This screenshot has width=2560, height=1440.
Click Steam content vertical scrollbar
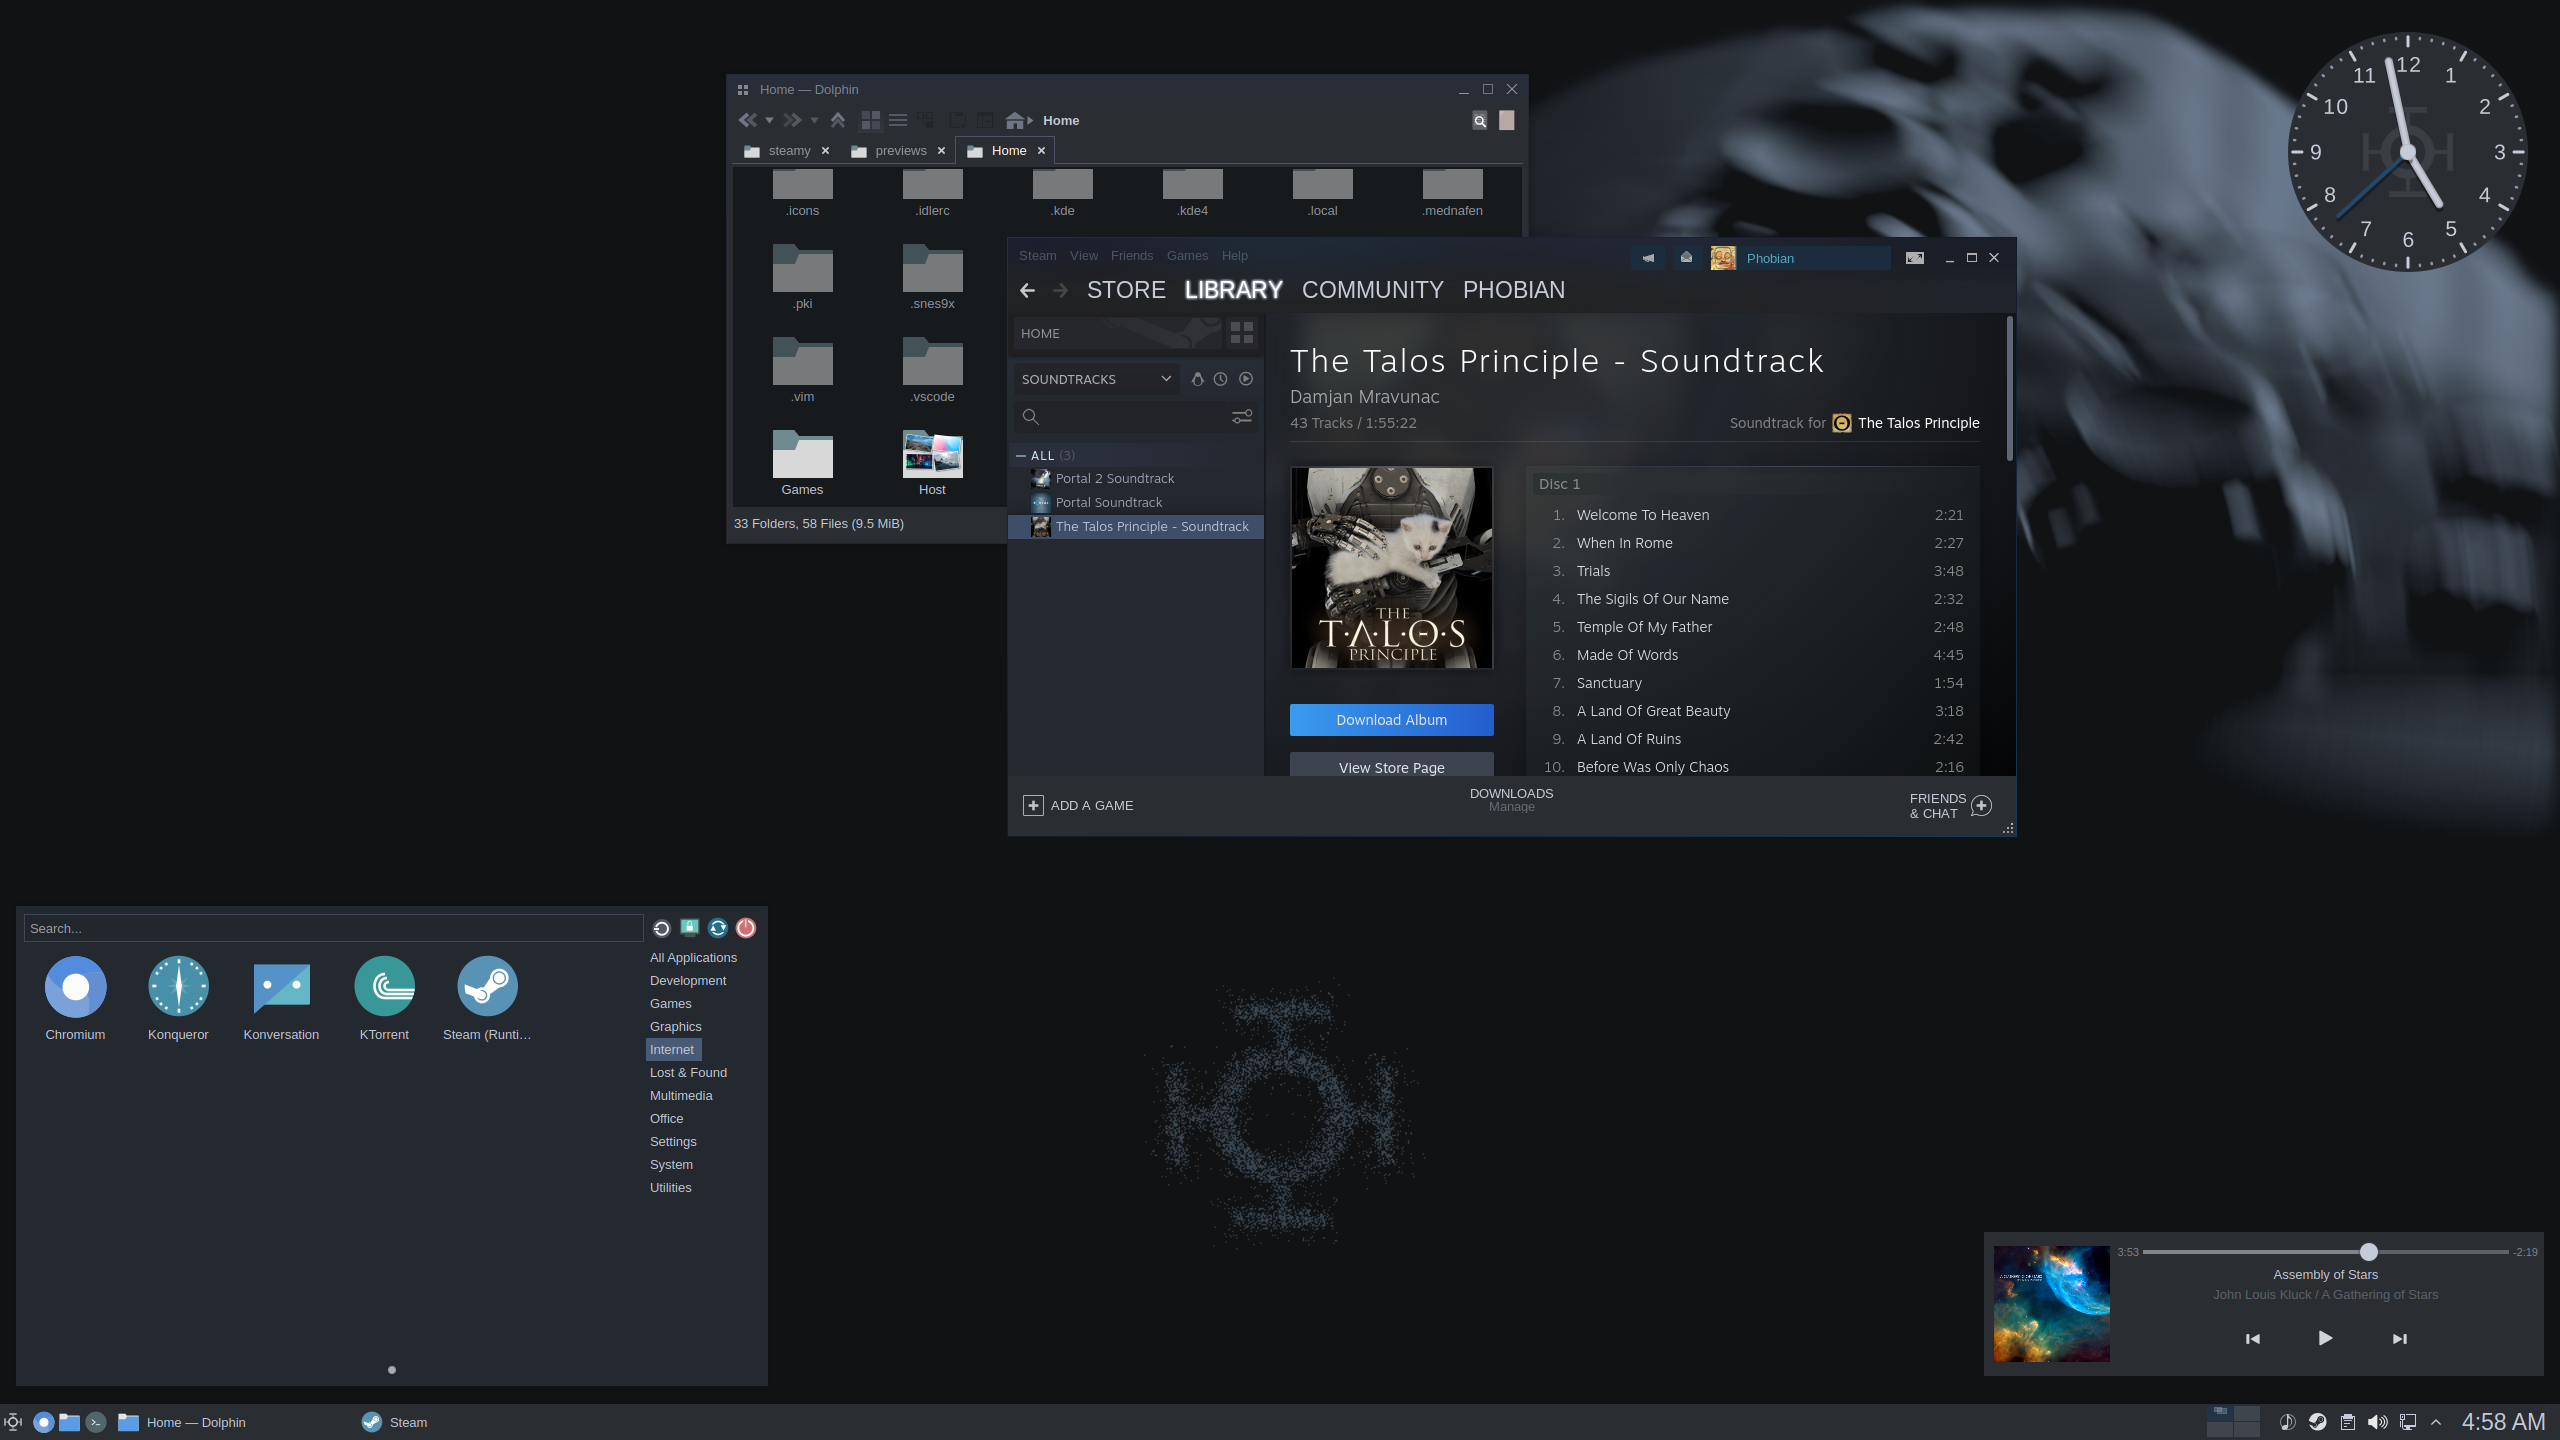(2009, 390)
